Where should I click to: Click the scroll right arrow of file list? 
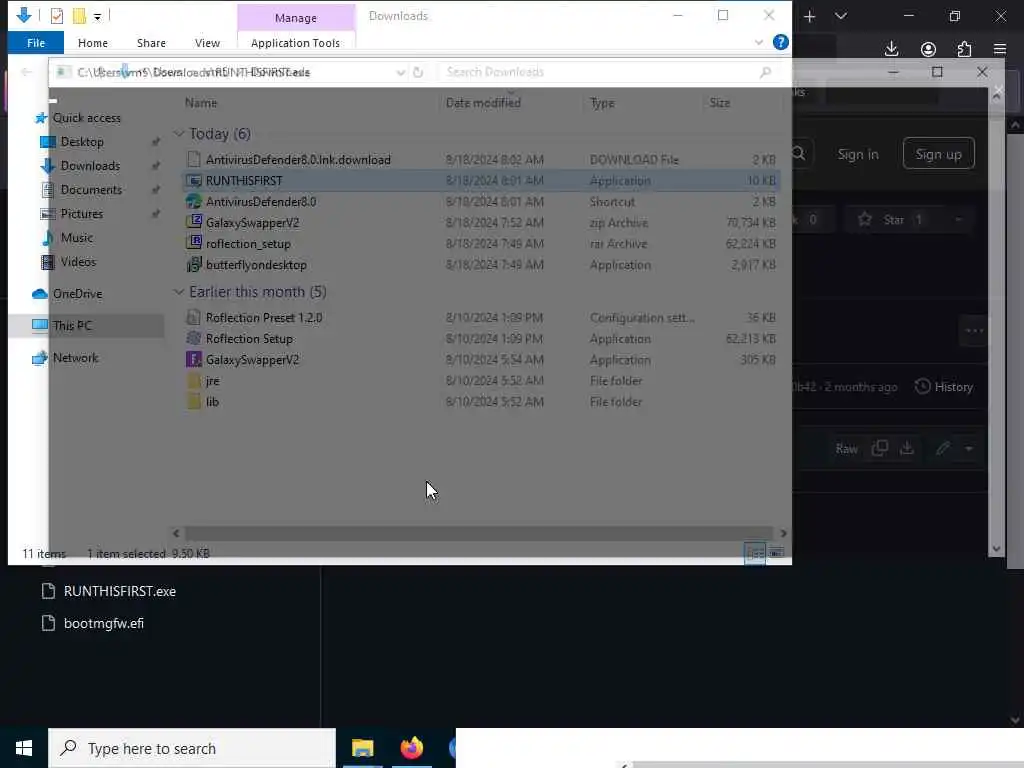(783, 533)
